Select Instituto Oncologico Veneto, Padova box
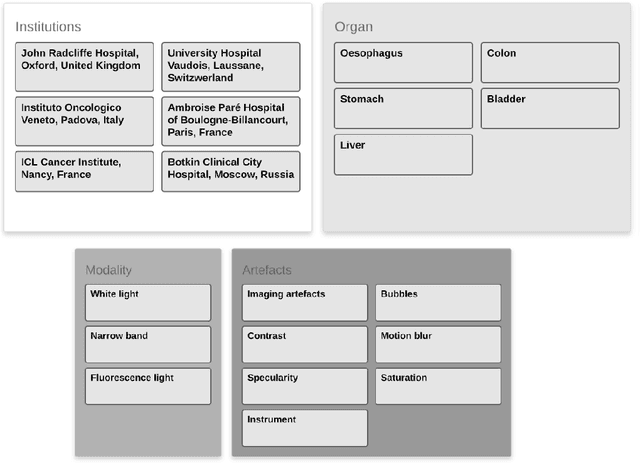 tap(85, 120)
